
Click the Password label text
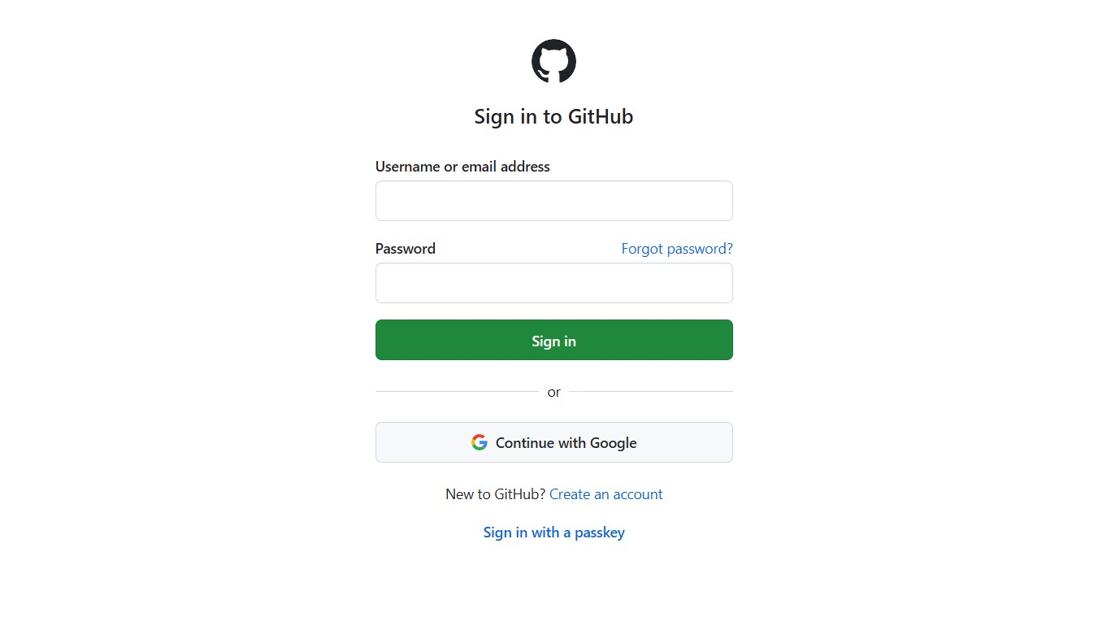405,249
